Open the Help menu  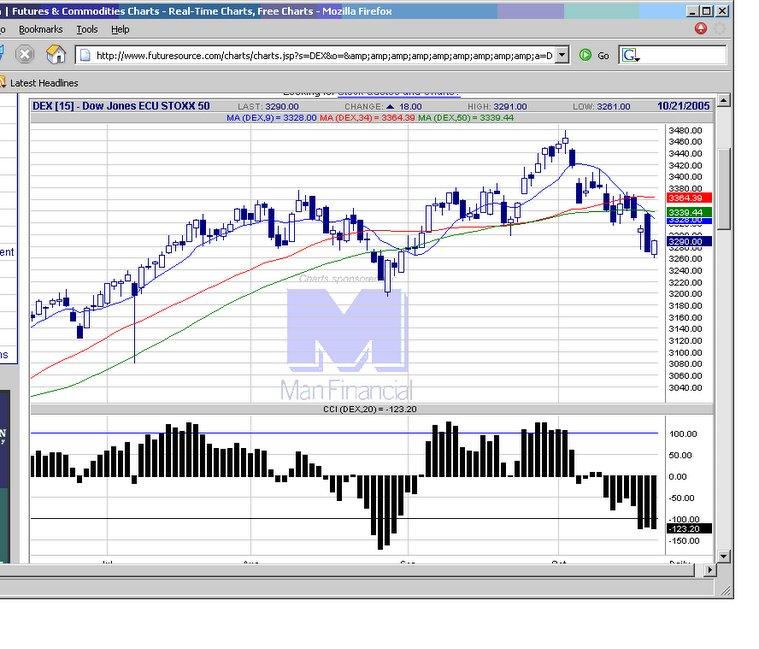(x=120, y=30)
